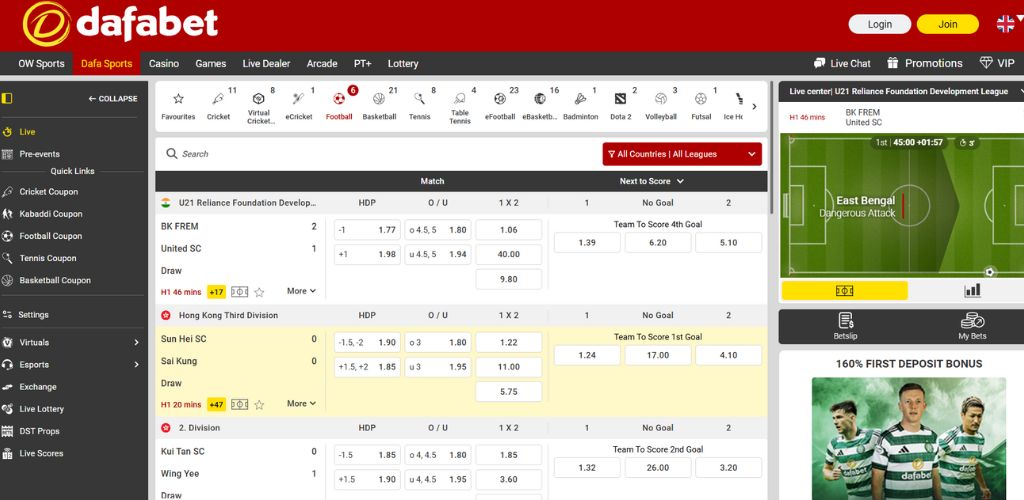Viewport: 1024px width, 500px height.
Task: Favourite the Sun Hei SC match star
Action: click(x=259, y=405)
